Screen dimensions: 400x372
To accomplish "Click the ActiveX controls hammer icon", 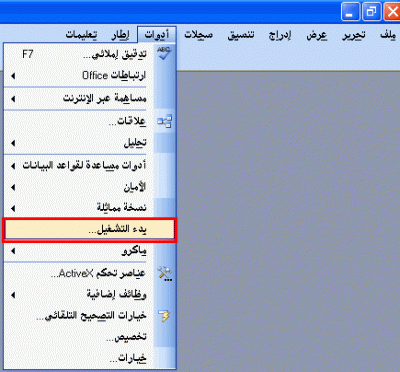I will pyautogui.click(x=164, y=274).
